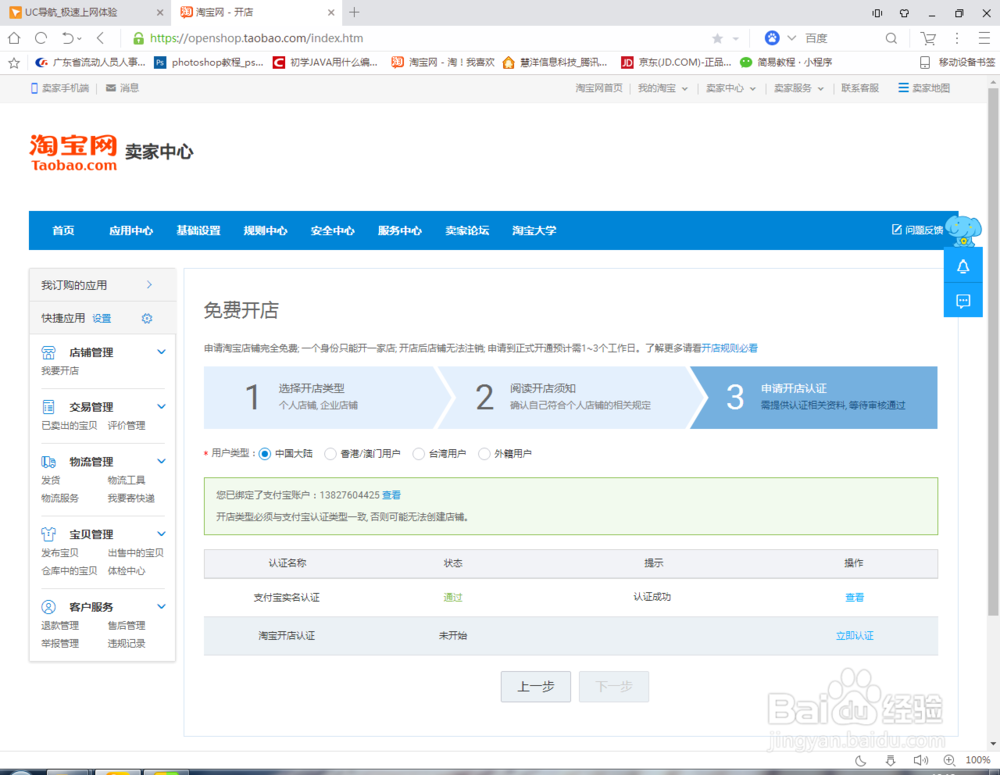Screen dimensions: 1000x775
Task: Open 移动设备书签 mobile bookmarks
Action: pyautogui.click(x=957, y=63)
